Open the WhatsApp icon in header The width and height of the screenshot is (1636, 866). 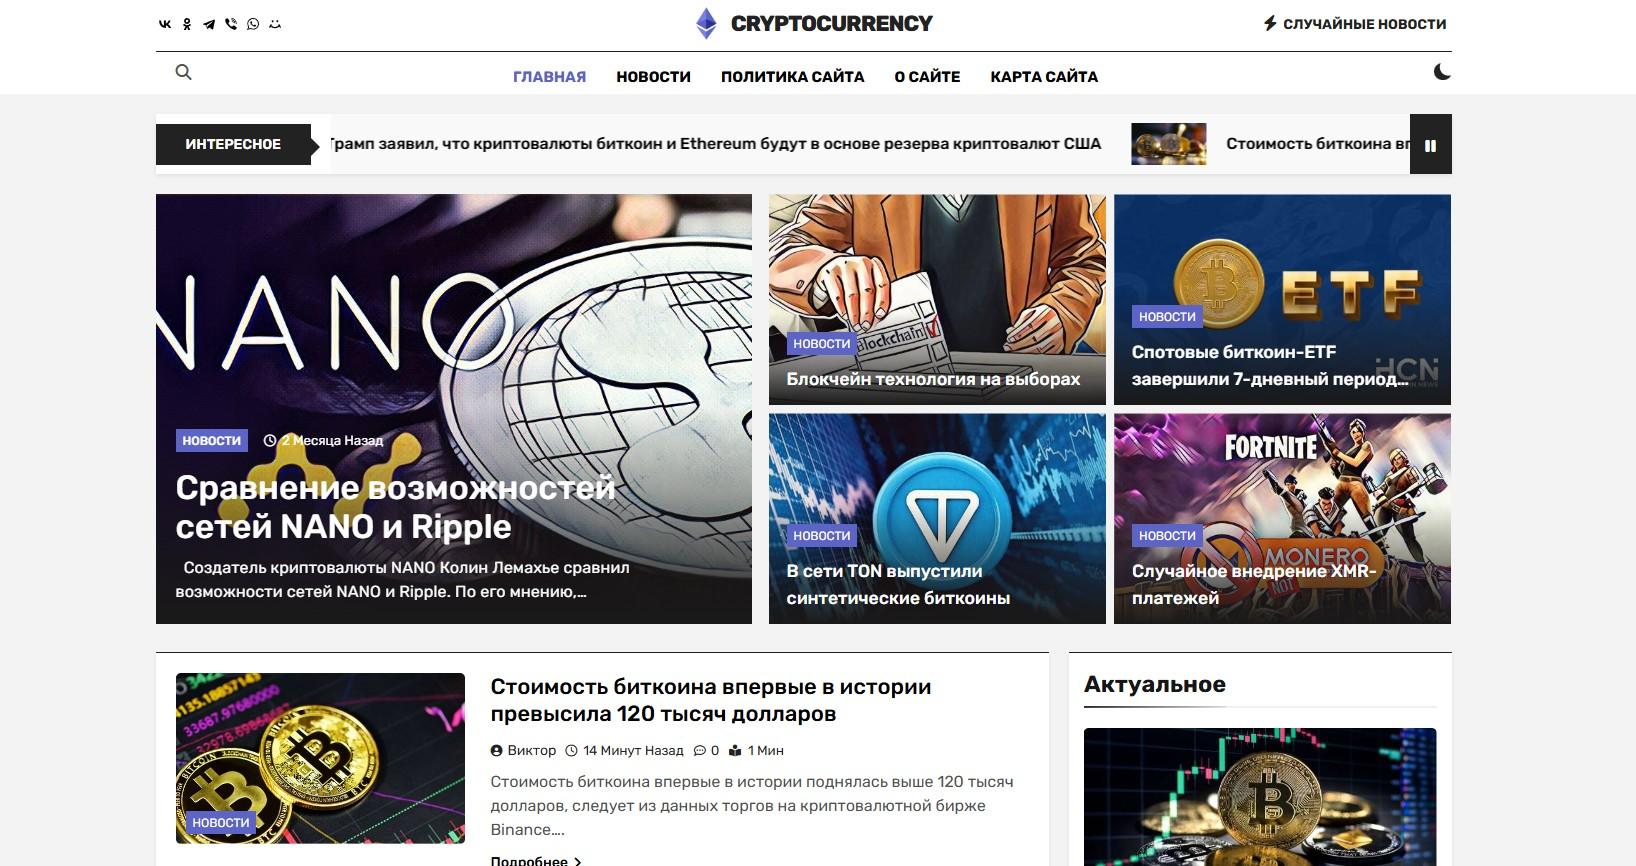pyautogui.click(x=253, y=24)
